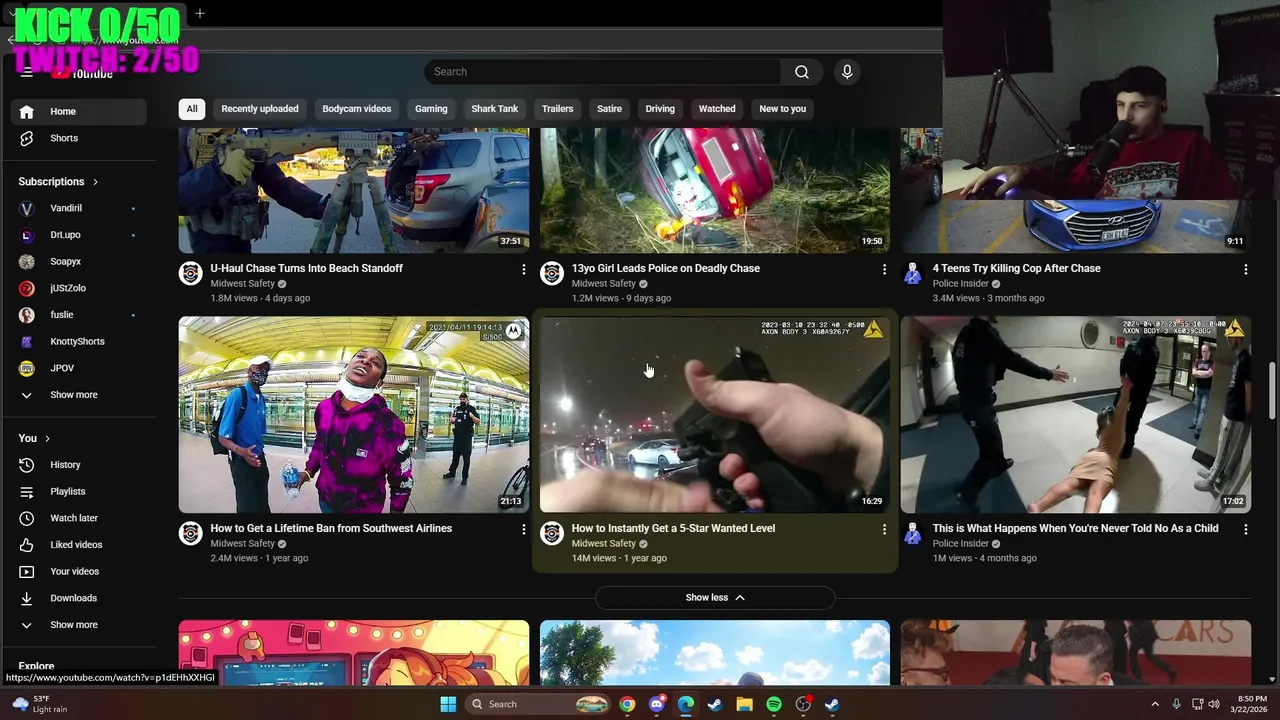
Task: Select the Trailers filter chip
Action: (x=558, y=109)
